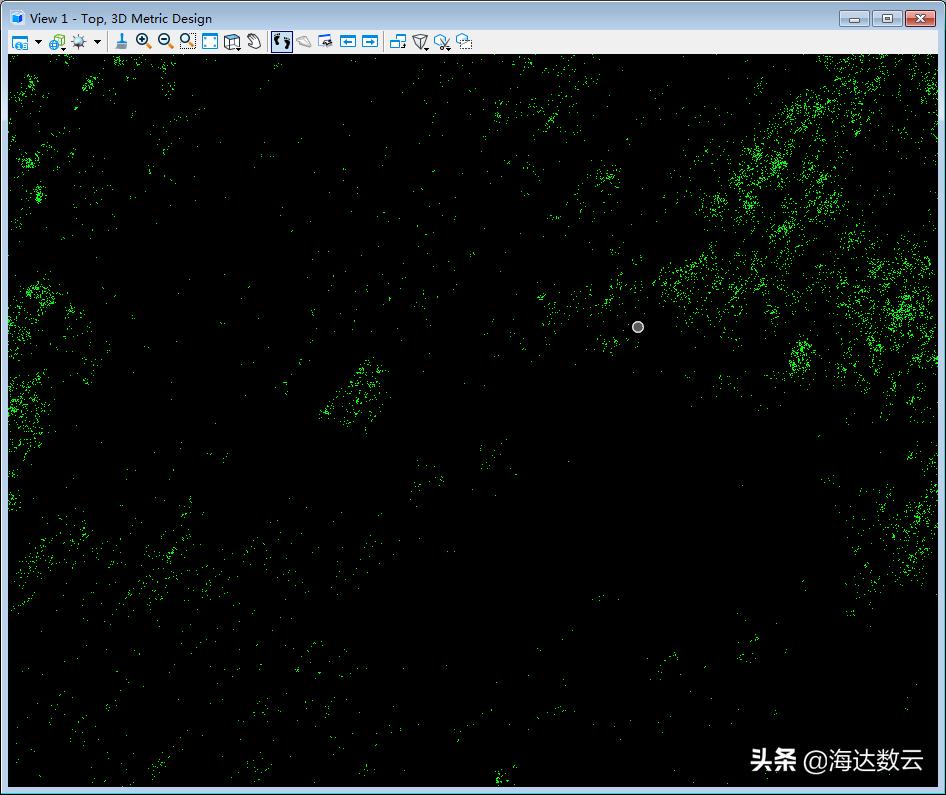Toggle the Walk footprints tool
This screenshot has height=795, width=946.
[282, 42]
